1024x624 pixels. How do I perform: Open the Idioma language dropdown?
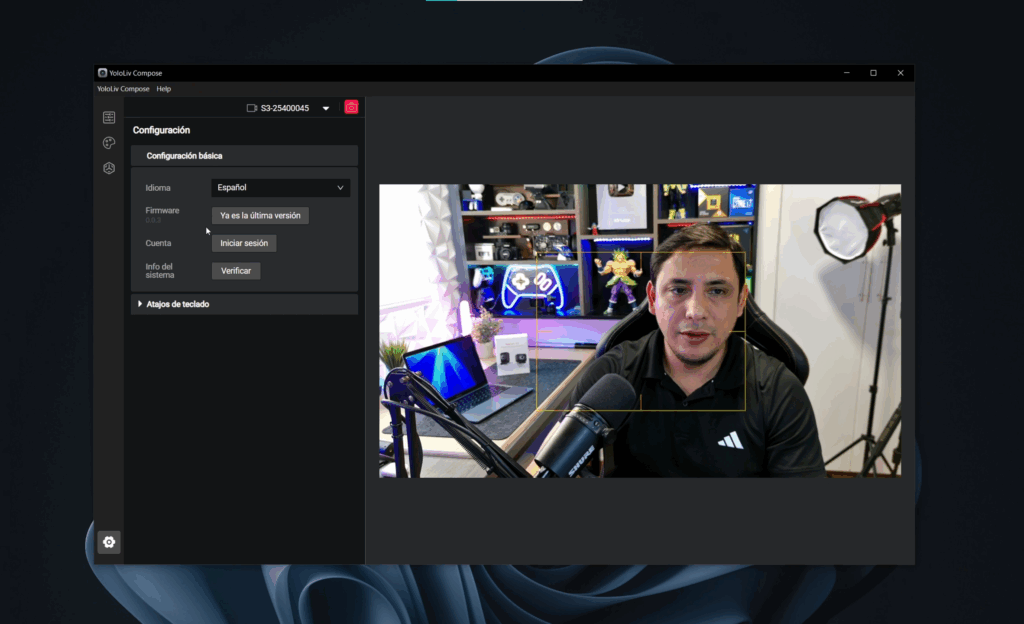coord(280,188)
